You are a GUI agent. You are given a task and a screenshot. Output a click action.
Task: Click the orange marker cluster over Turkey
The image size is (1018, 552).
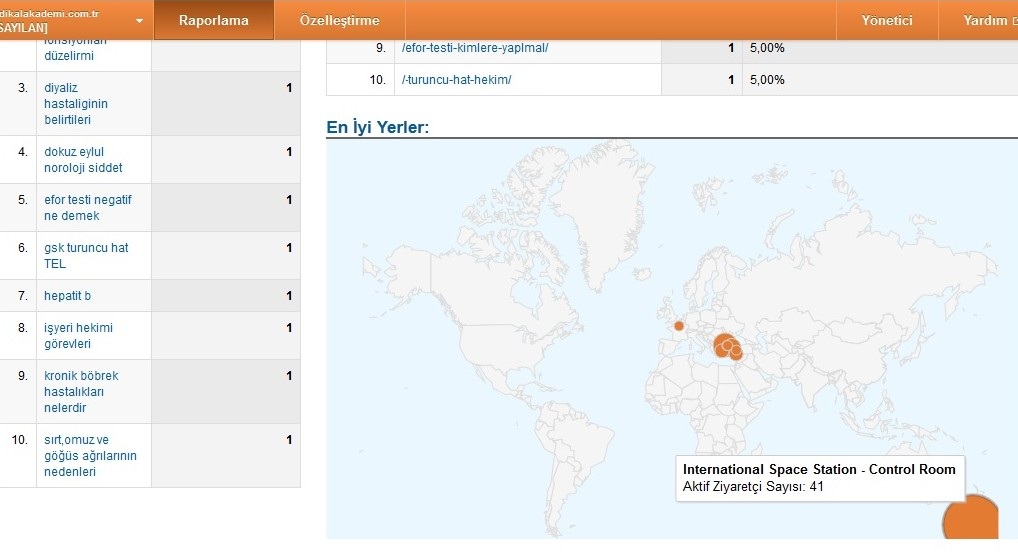point(726,347)
